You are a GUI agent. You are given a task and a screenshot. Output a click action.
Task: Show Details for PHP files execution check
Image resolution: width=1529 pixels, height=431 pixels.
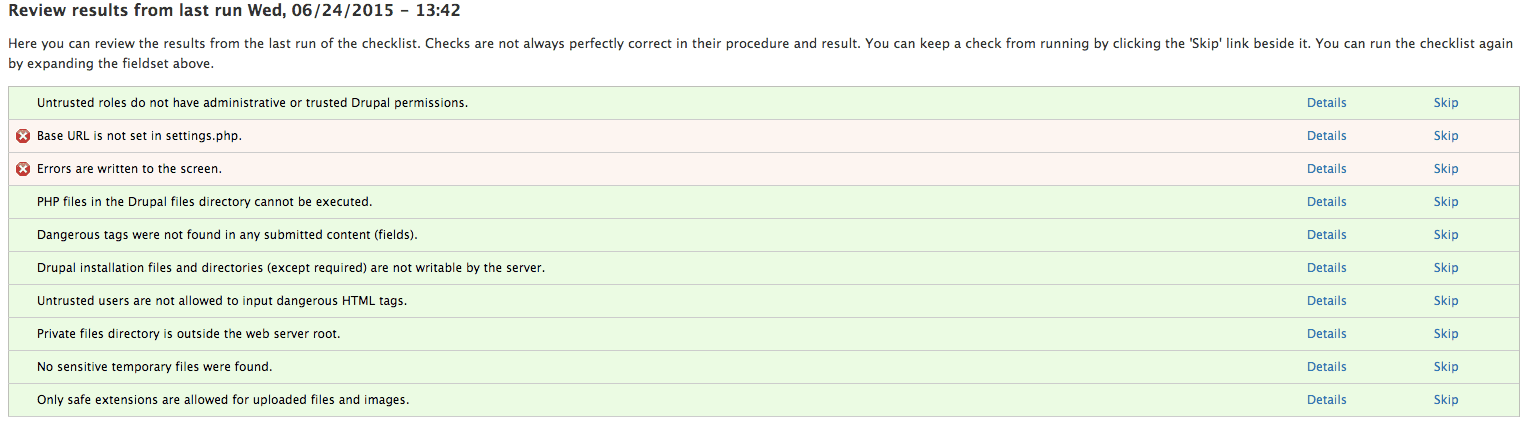pos(1326,202)
